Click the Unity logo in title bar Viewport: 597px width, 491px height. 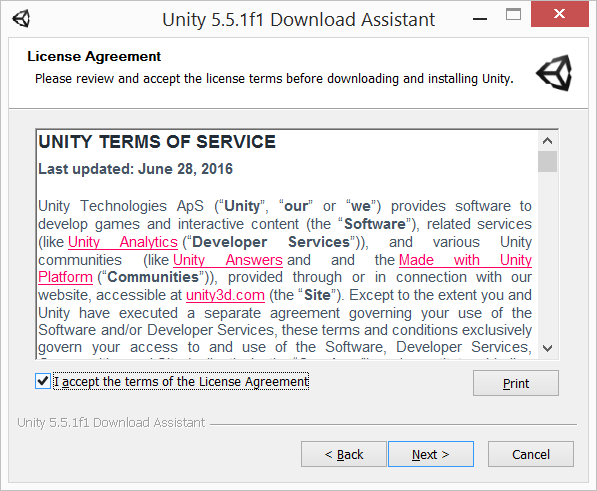coord(21,18)
